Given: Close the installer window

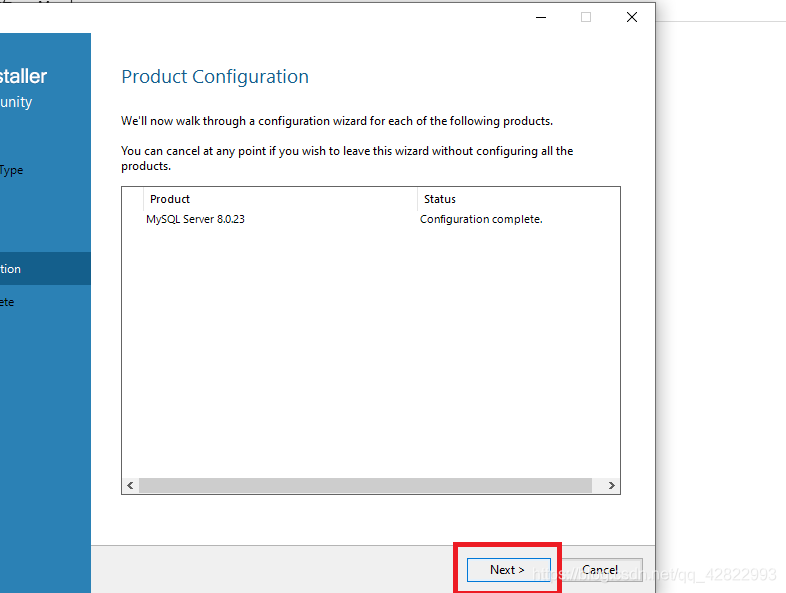Looking at the screenshot, I should point(632,18).
